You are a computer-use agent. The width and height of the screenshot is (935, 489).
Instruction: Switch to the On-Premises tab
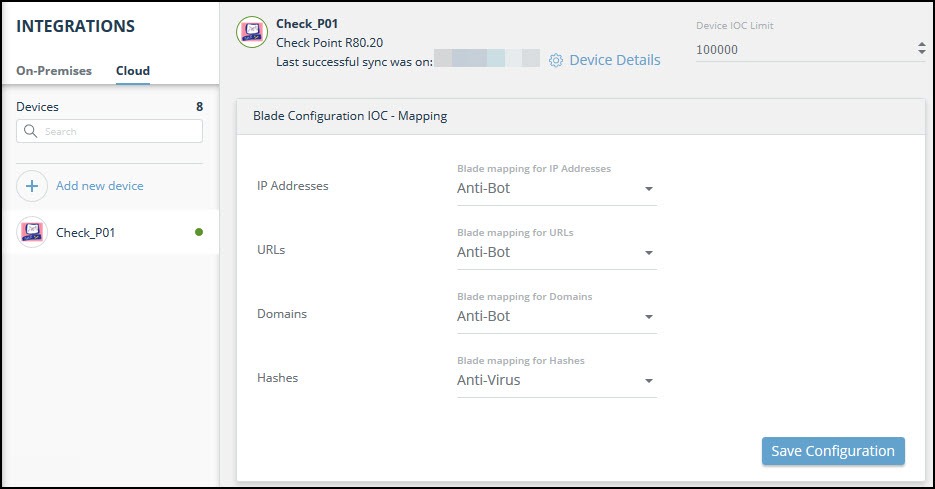point(54,71)
